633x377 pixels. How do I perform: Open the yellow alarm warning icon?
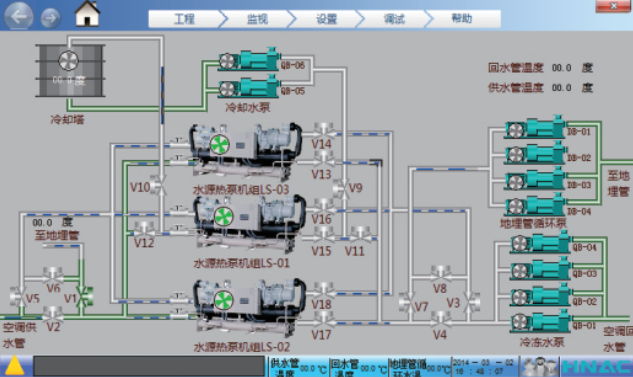coord(15,366)
